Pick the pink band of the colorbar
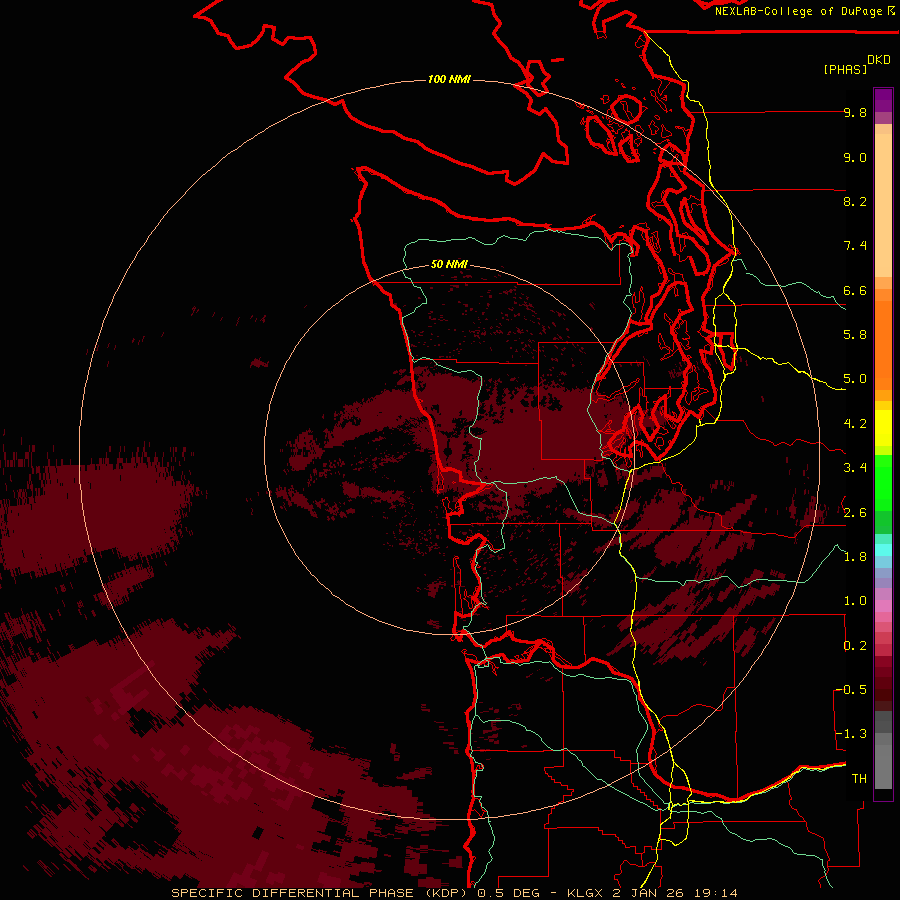The height and width of the screenshot is (900, 900). (x=883, y=606)
